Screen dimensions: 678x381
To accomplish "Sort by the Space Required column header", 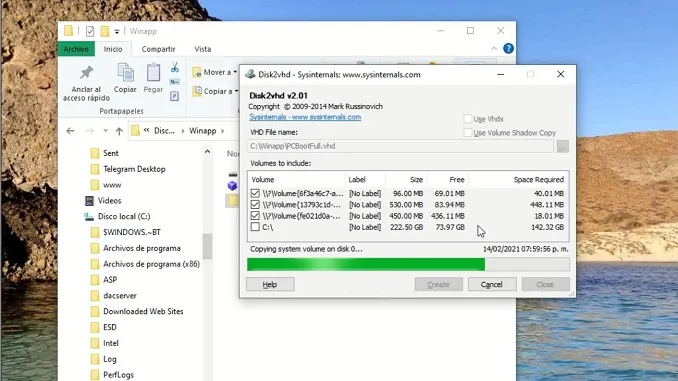I will pyautogui.click(x=518, y=179).
